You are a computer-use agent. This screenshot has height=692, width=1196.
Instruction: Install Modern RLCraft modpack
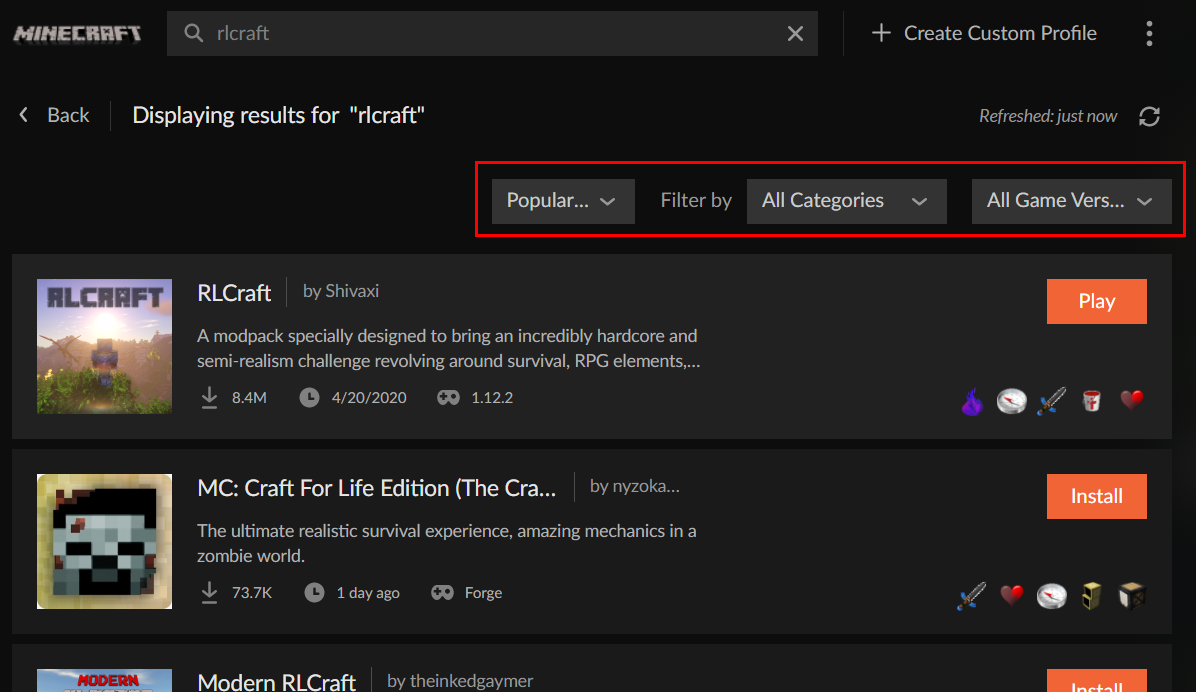(x=1096, y=681)
